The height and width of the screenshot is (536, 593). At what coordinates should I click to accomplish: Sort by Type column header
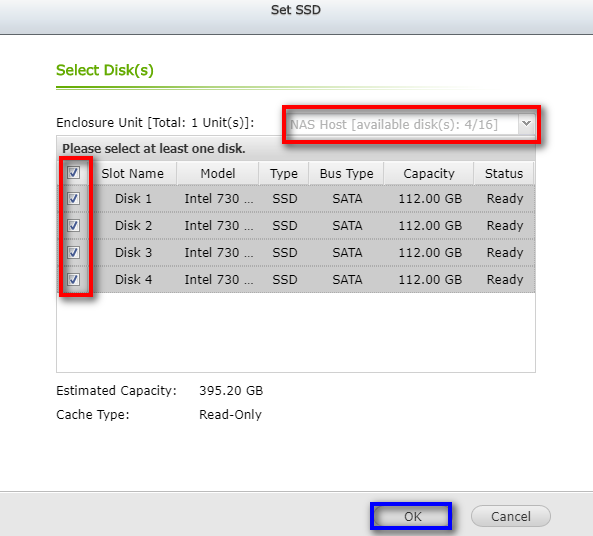pos(284,174)
